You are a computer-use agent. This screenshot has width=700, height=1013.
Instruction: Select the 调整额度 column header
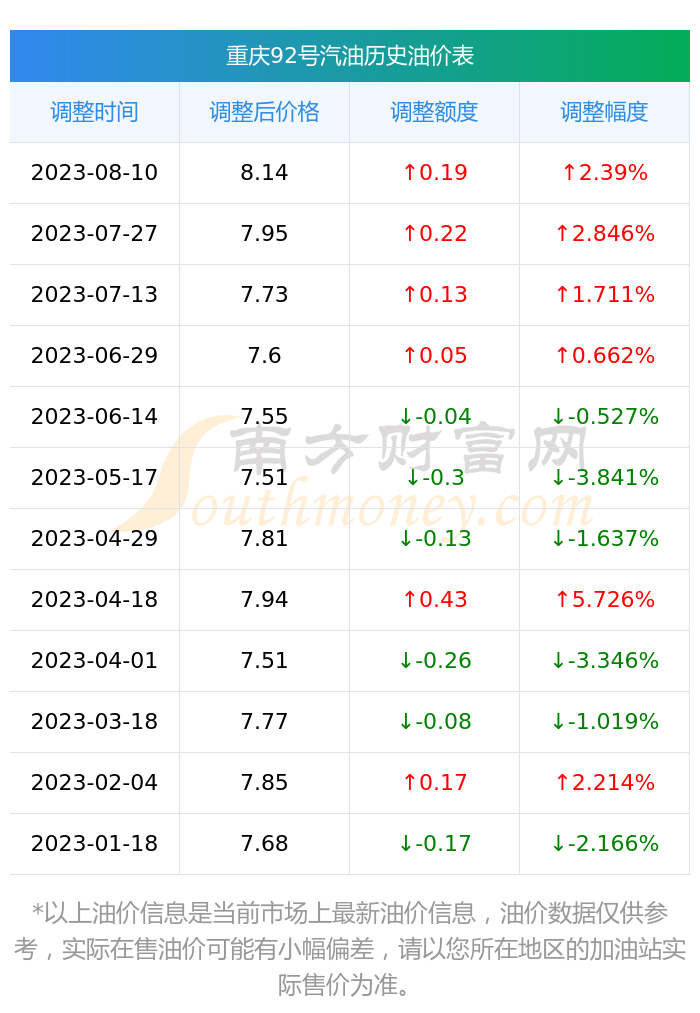click(435, 112)
